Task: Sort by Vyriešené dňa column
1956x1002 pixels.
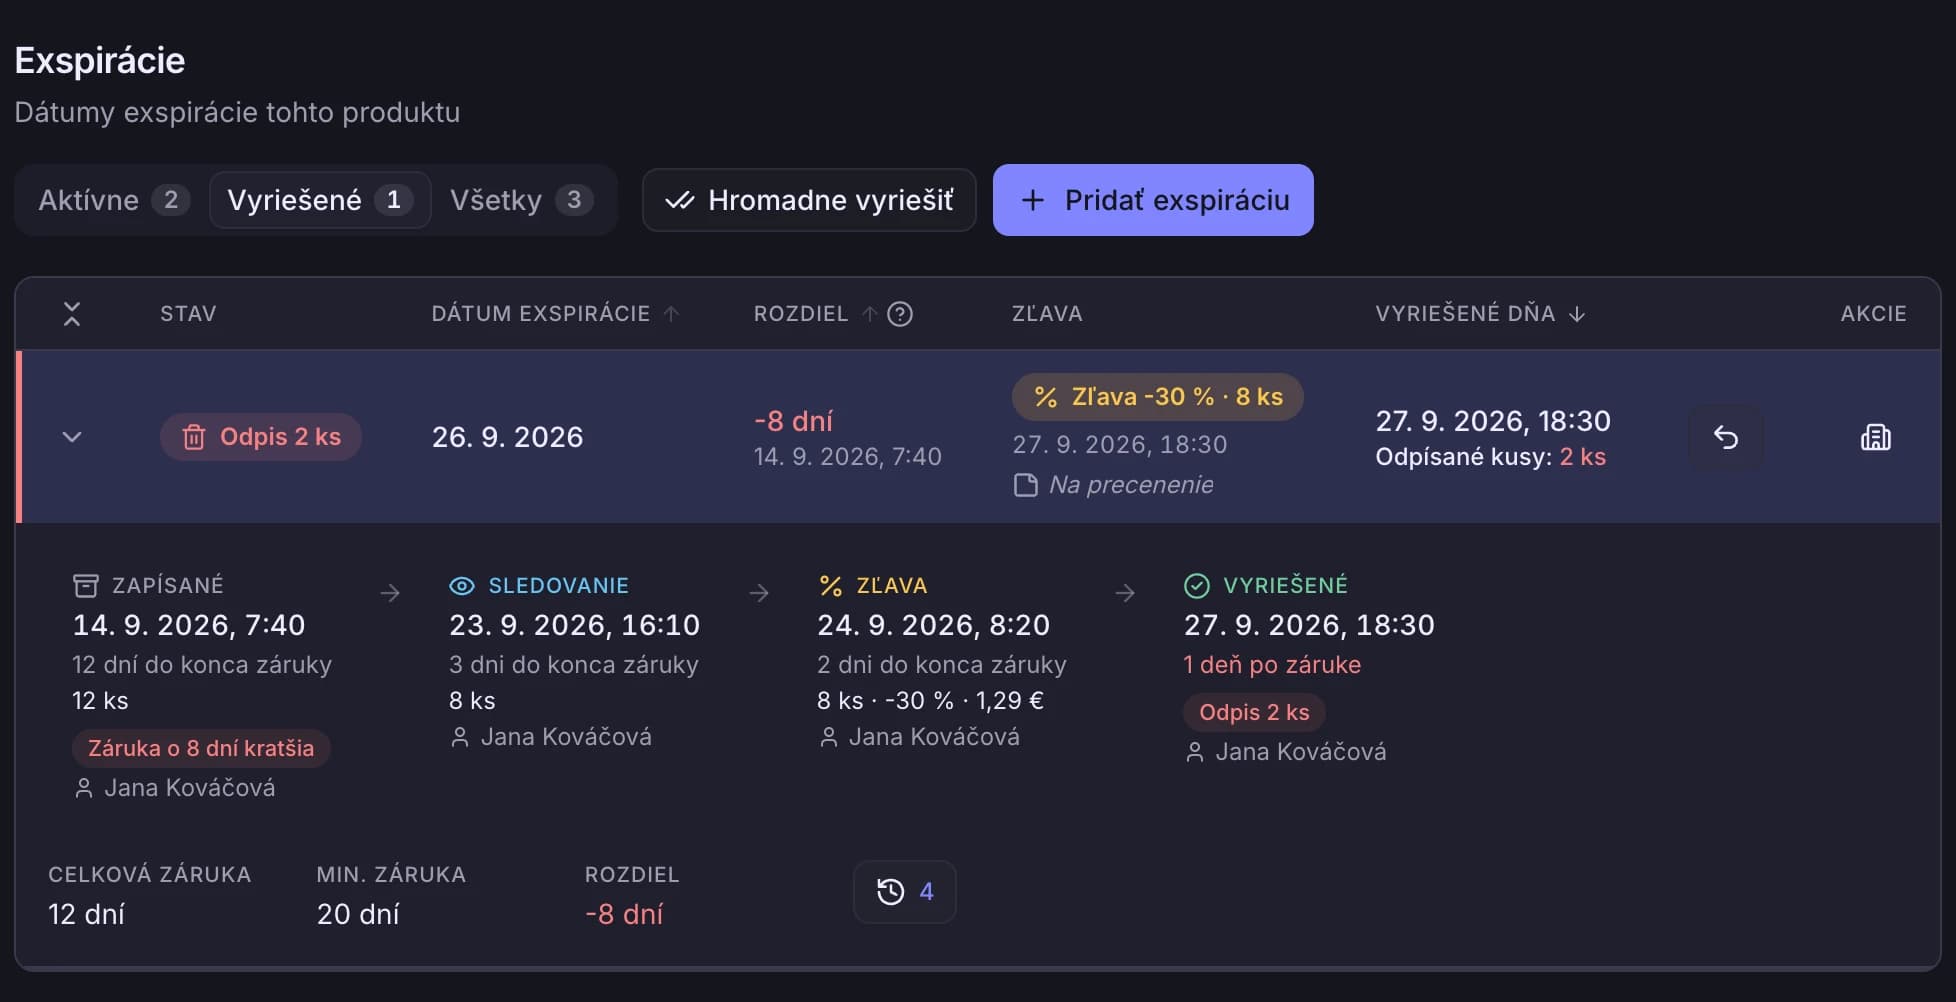Action: 1480,314
